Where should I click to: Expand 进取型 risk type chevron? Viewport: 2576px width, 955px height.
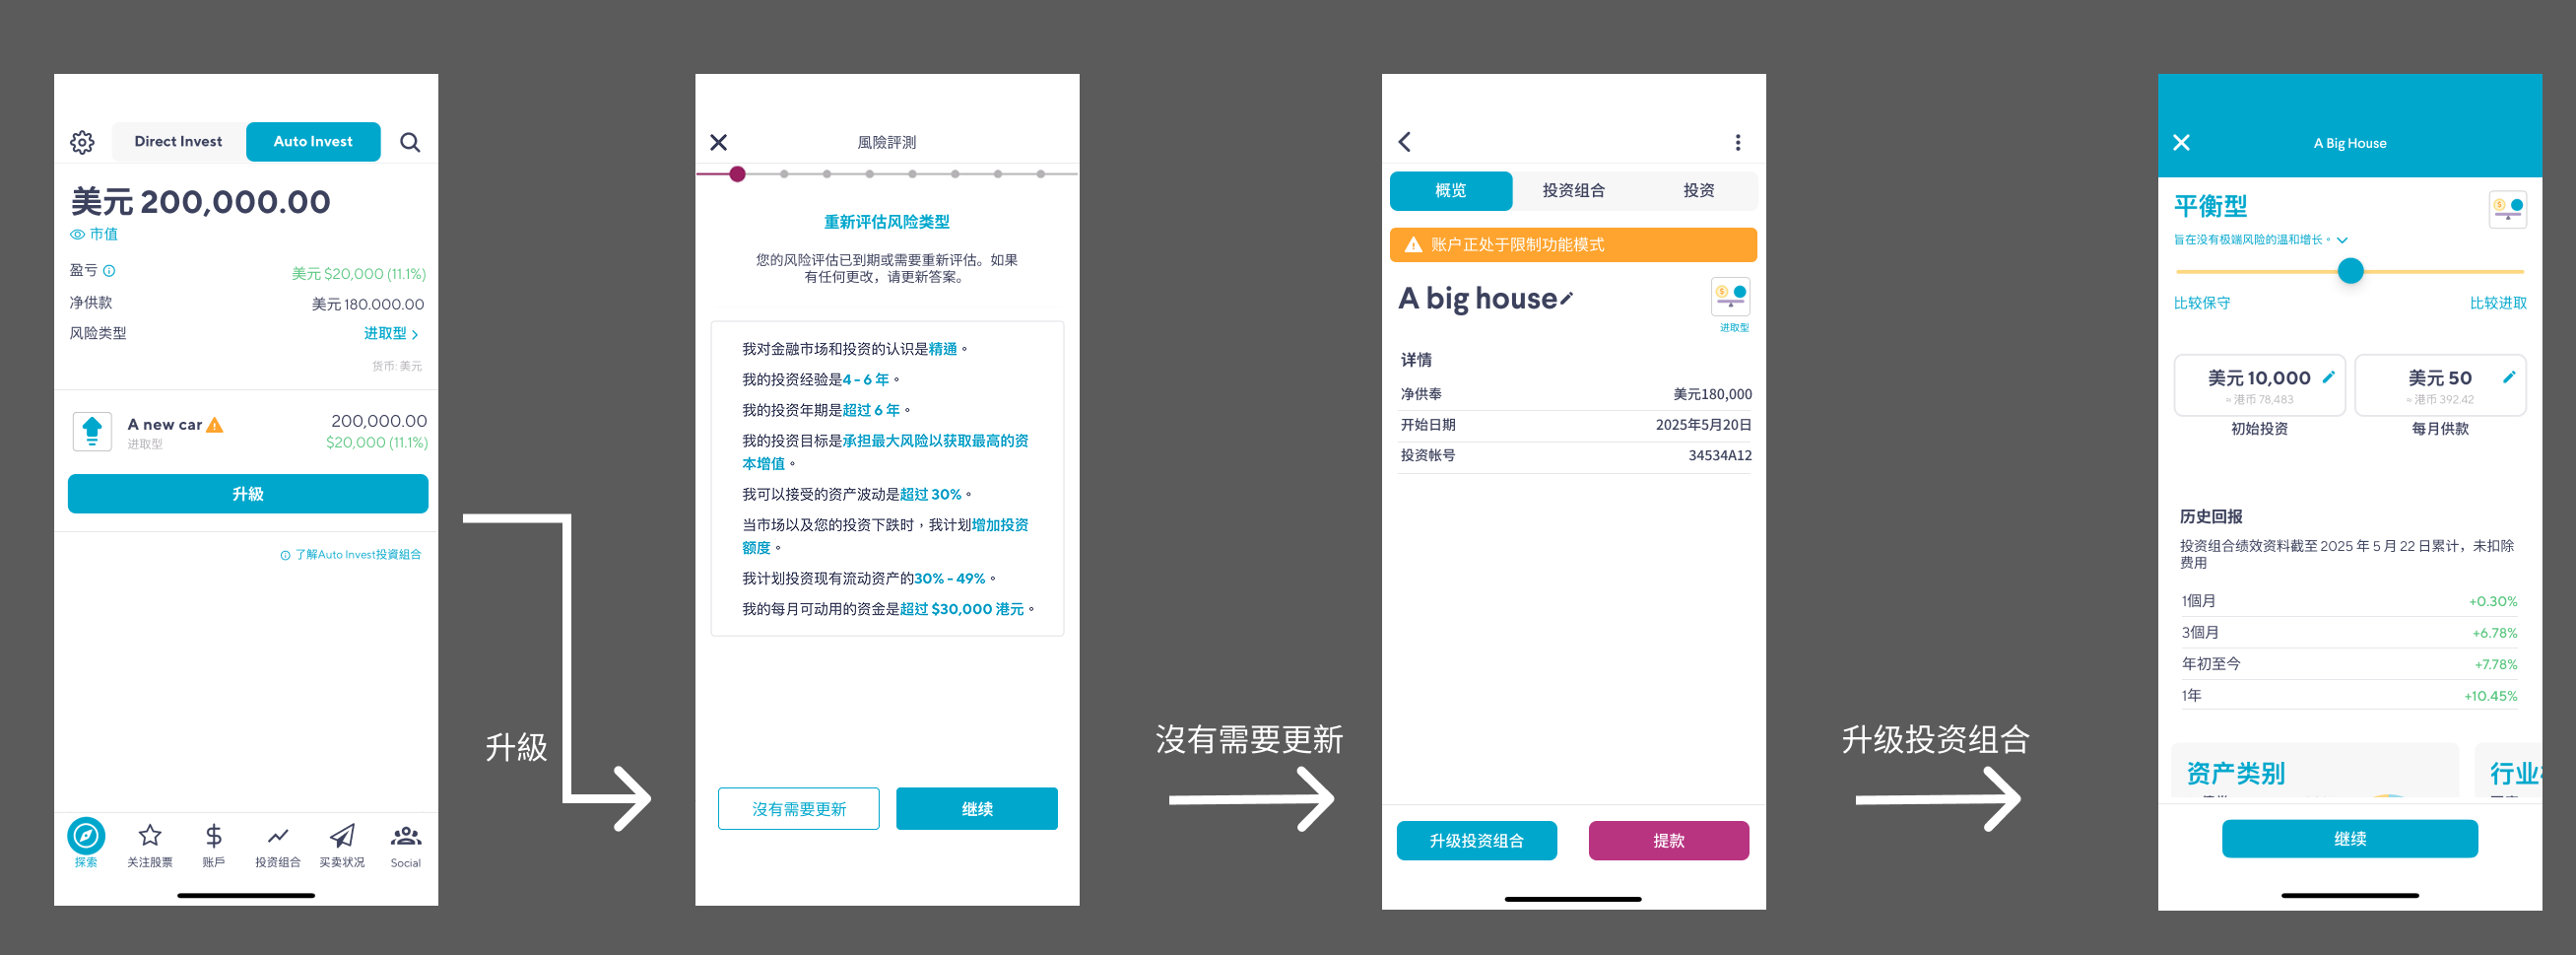[x=414, y=334]
